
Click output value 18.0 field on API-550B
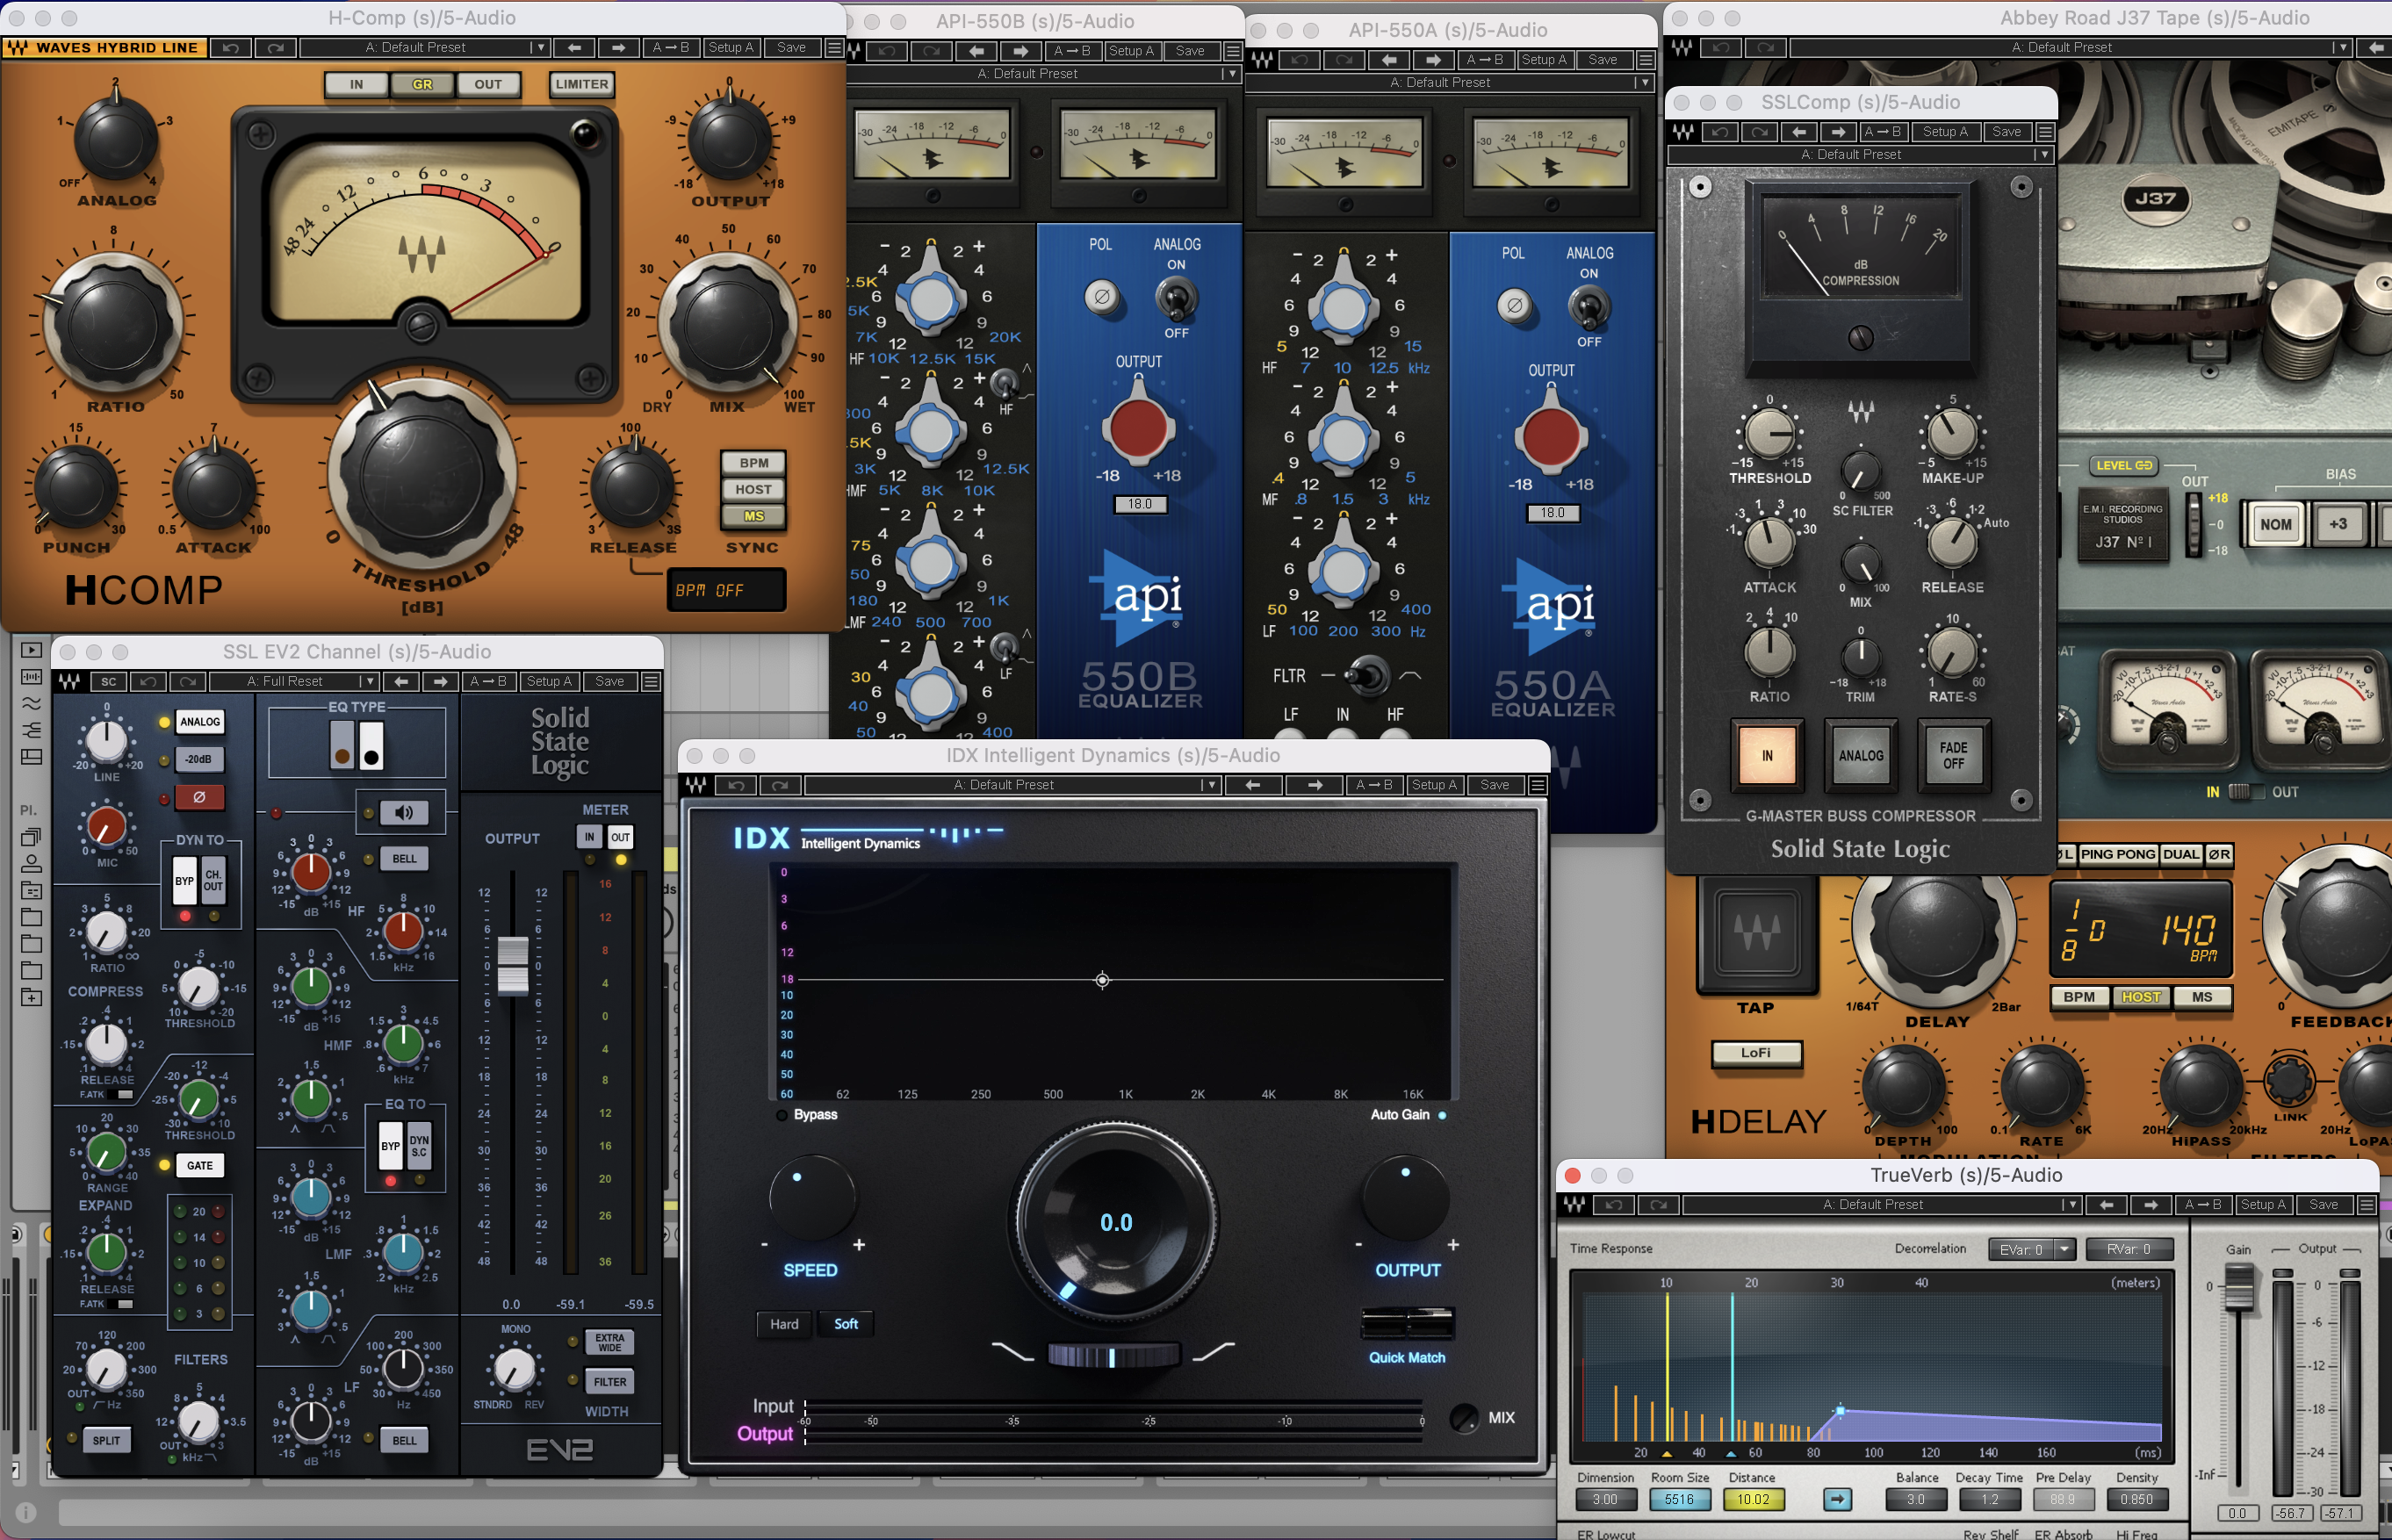point(1140,504)
